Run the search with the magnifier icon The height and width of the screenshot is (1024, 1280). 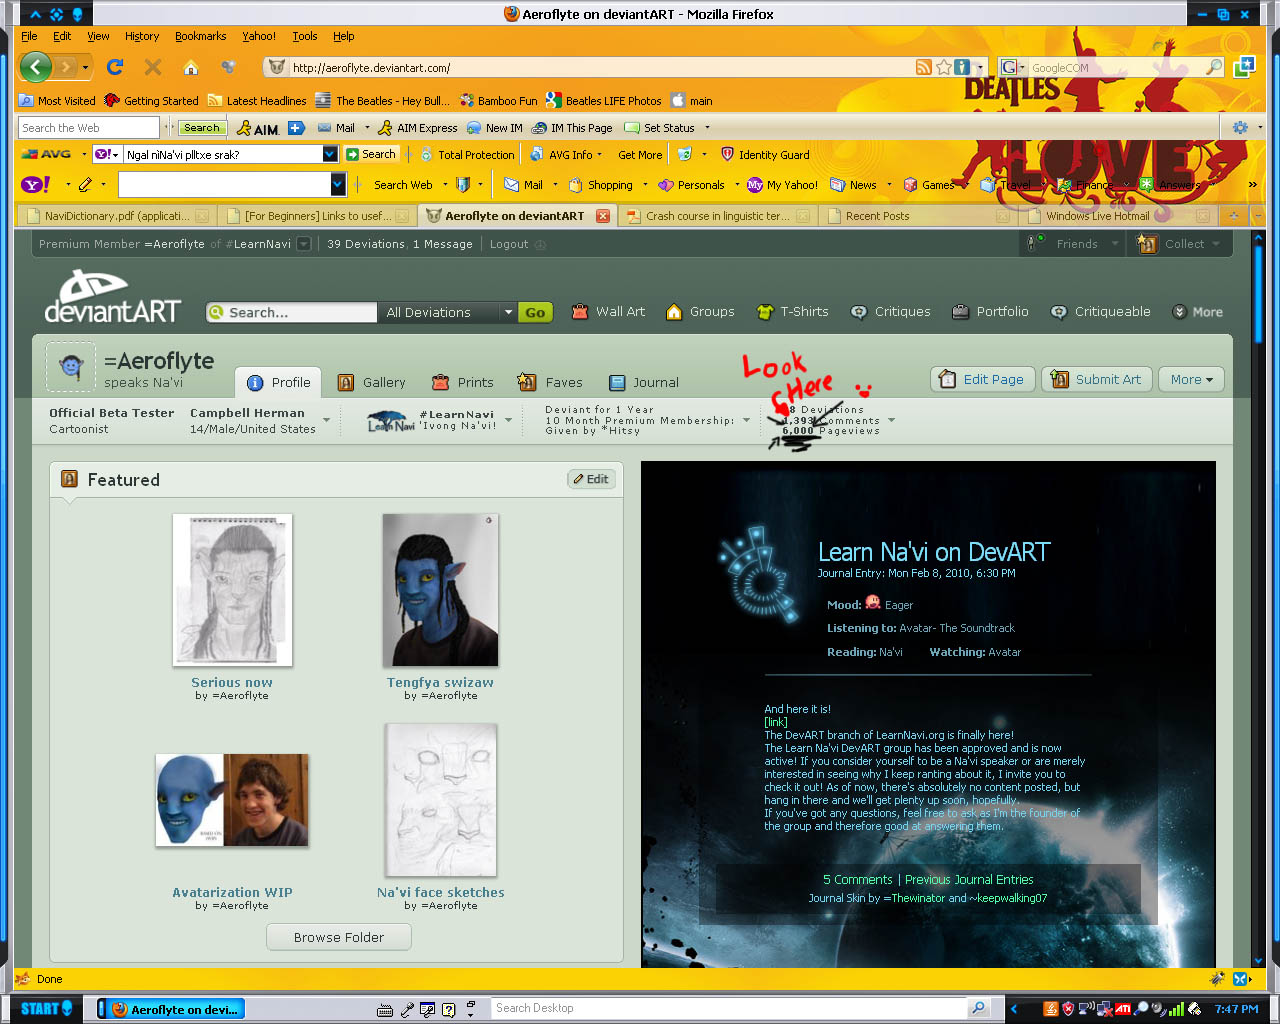tap(1214, 67)
